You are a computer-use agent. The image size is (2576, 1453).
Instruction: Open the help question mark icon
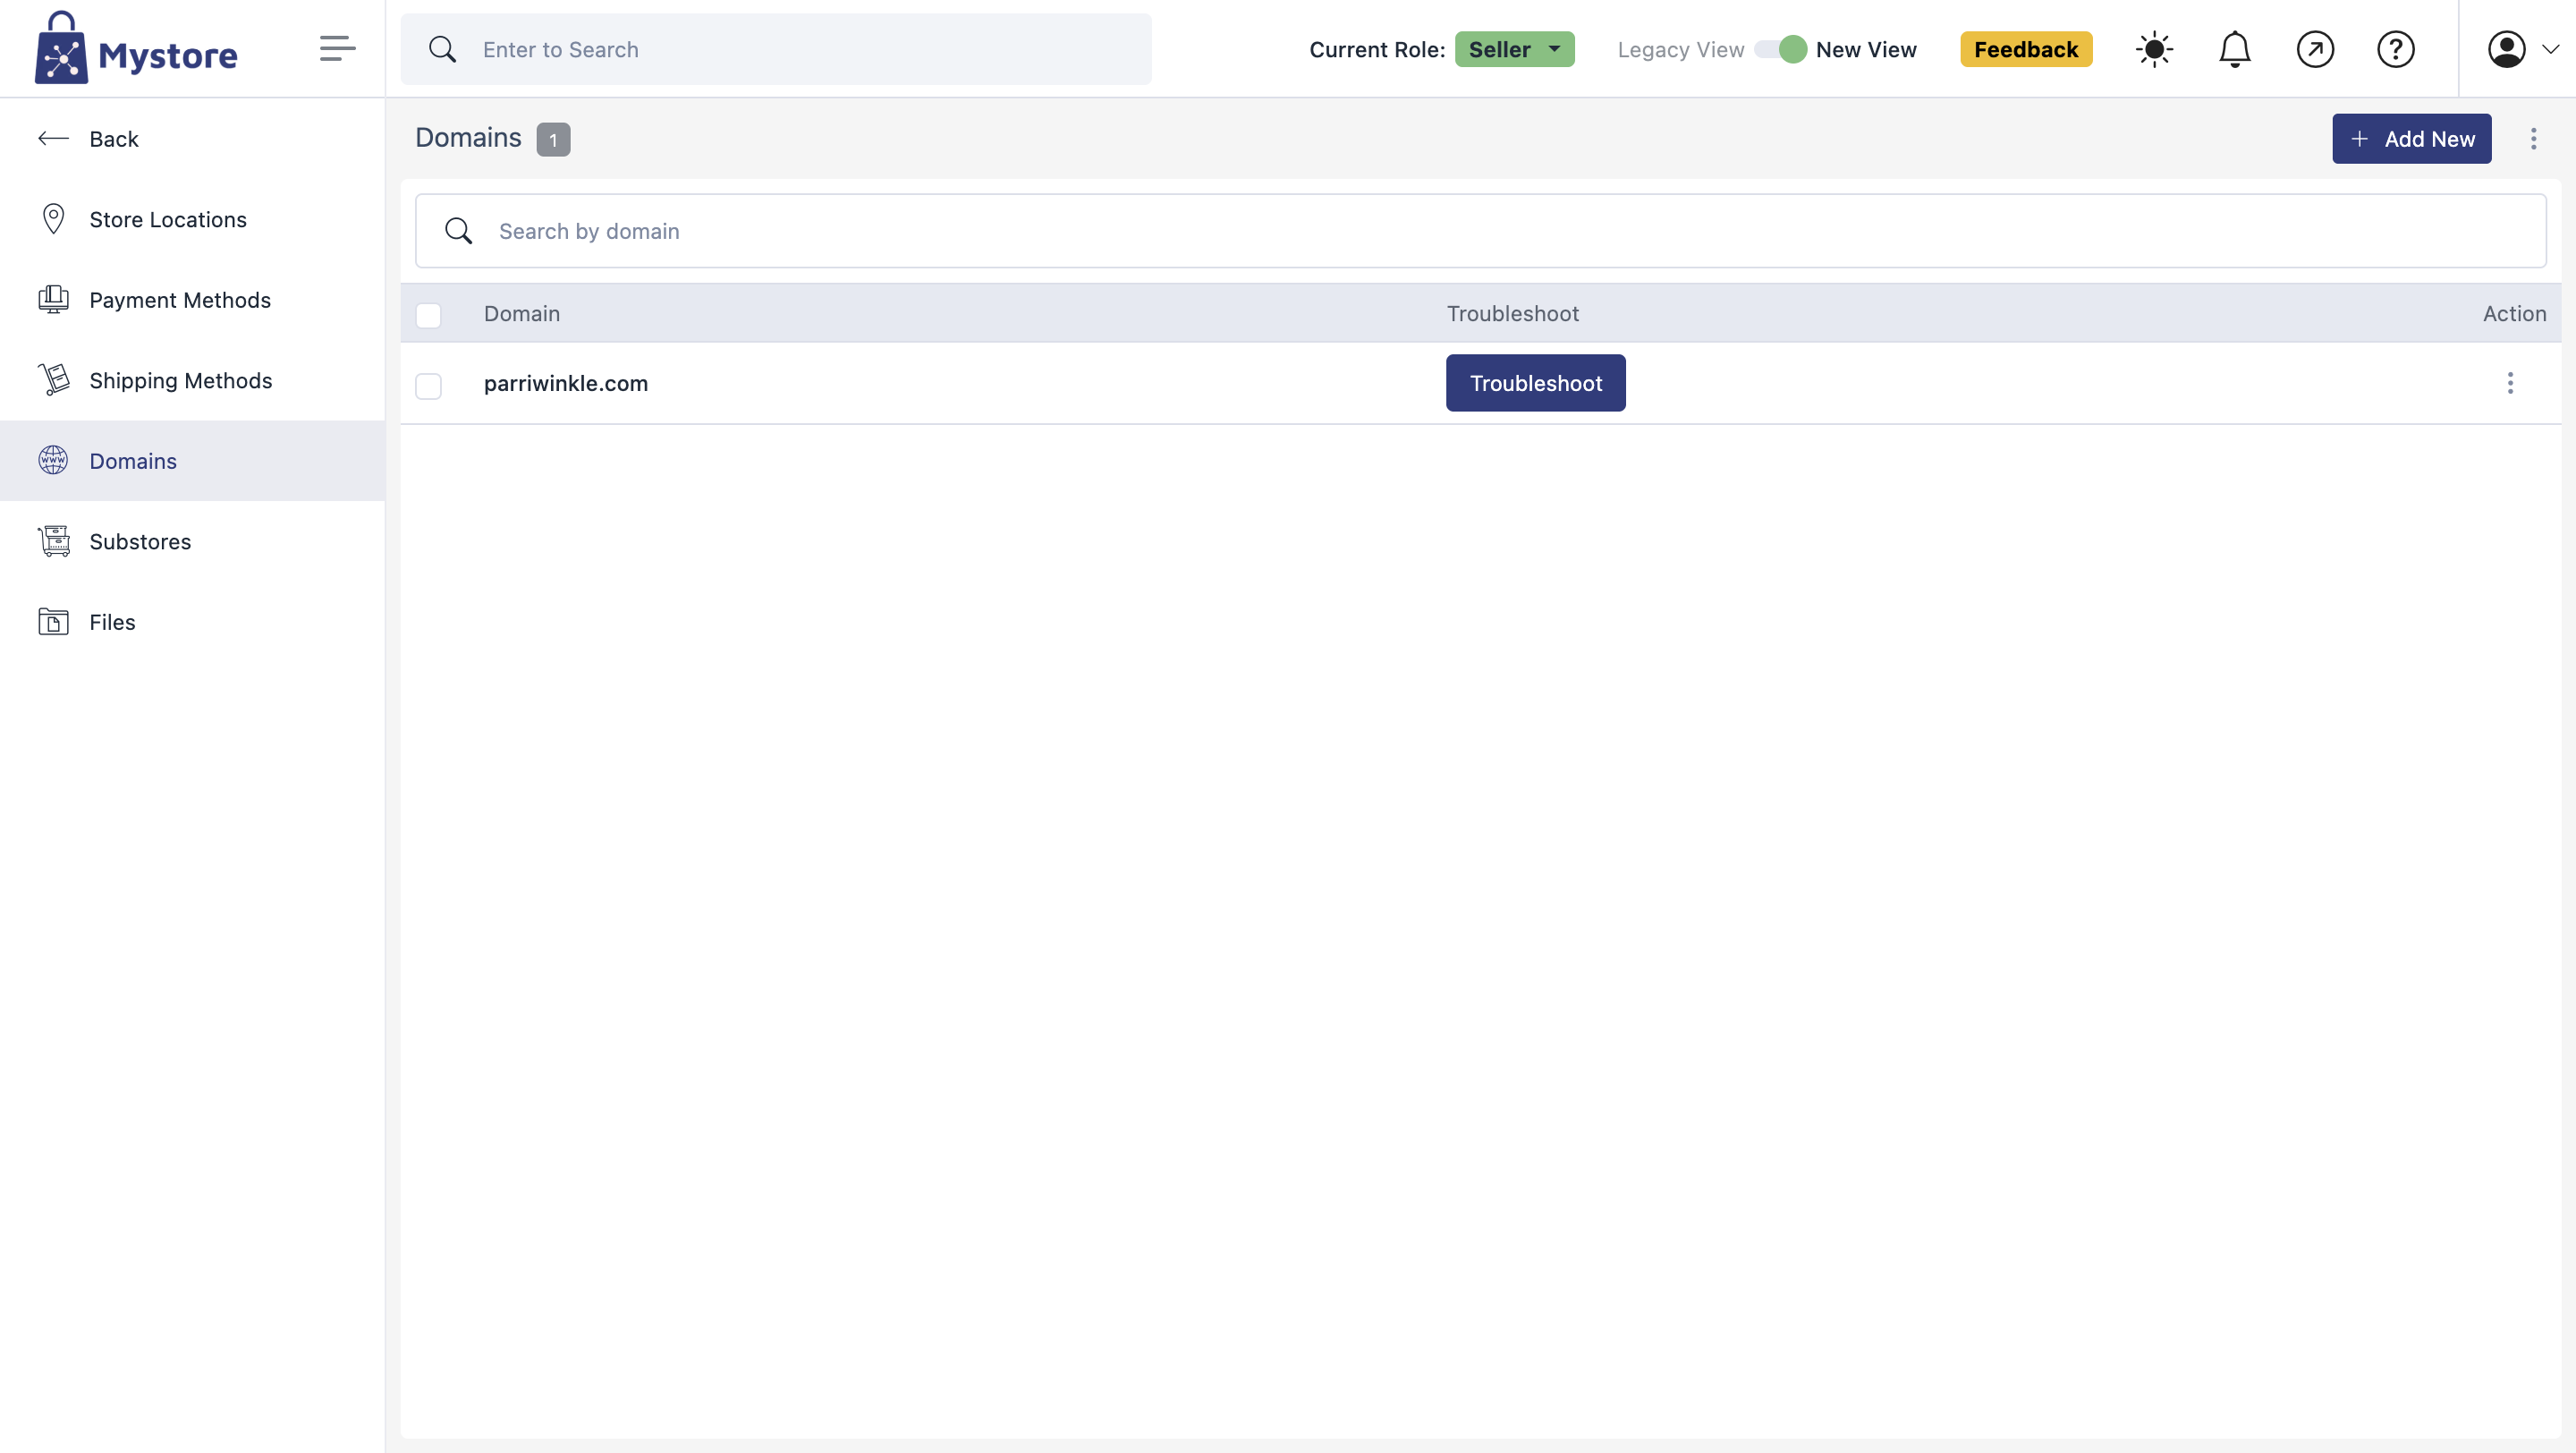pos(2395,49)
